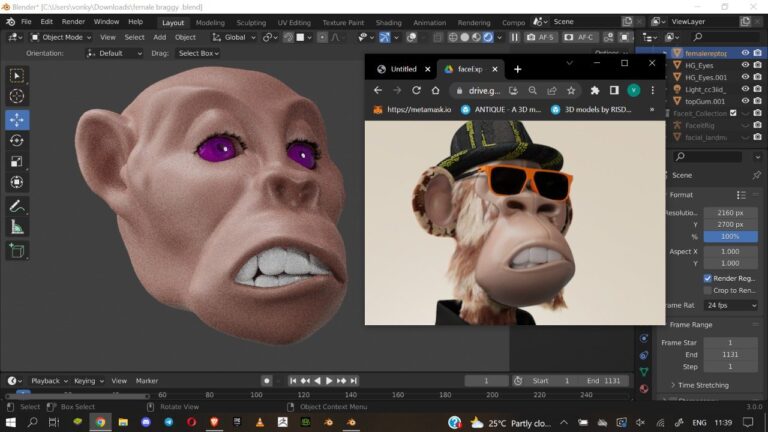This screenshot has height=432, width=768.
Task: Switch to Untitled Chrome tab
Action: (x=403, y=69)
